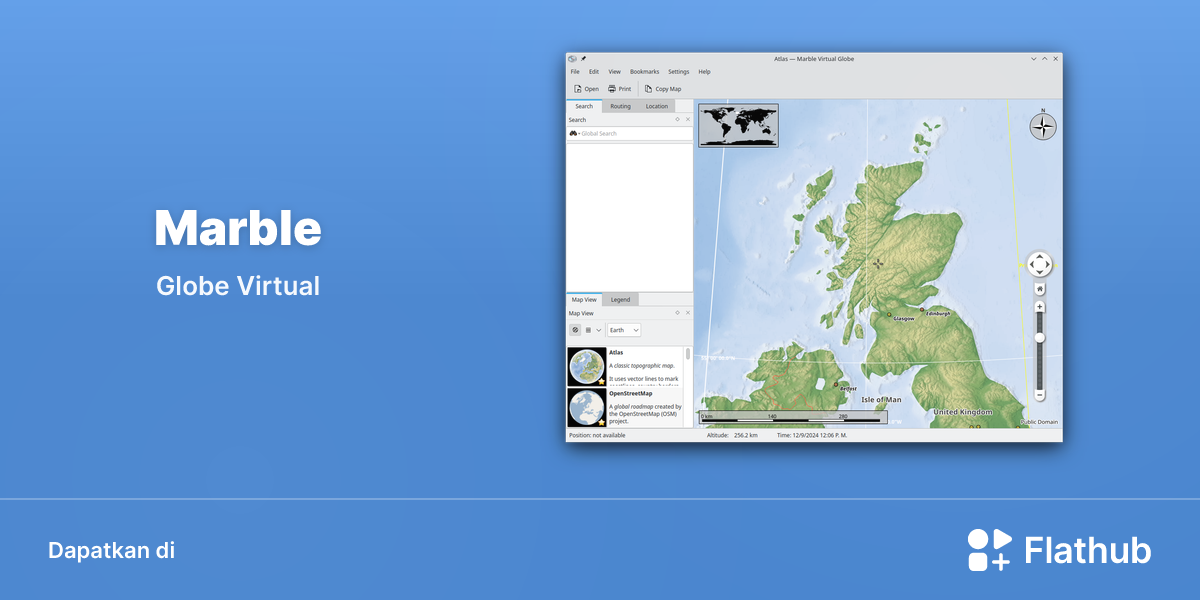Viewport: 1200px width, 600px height.
Task: Open the Help menu
Action: 705,72
